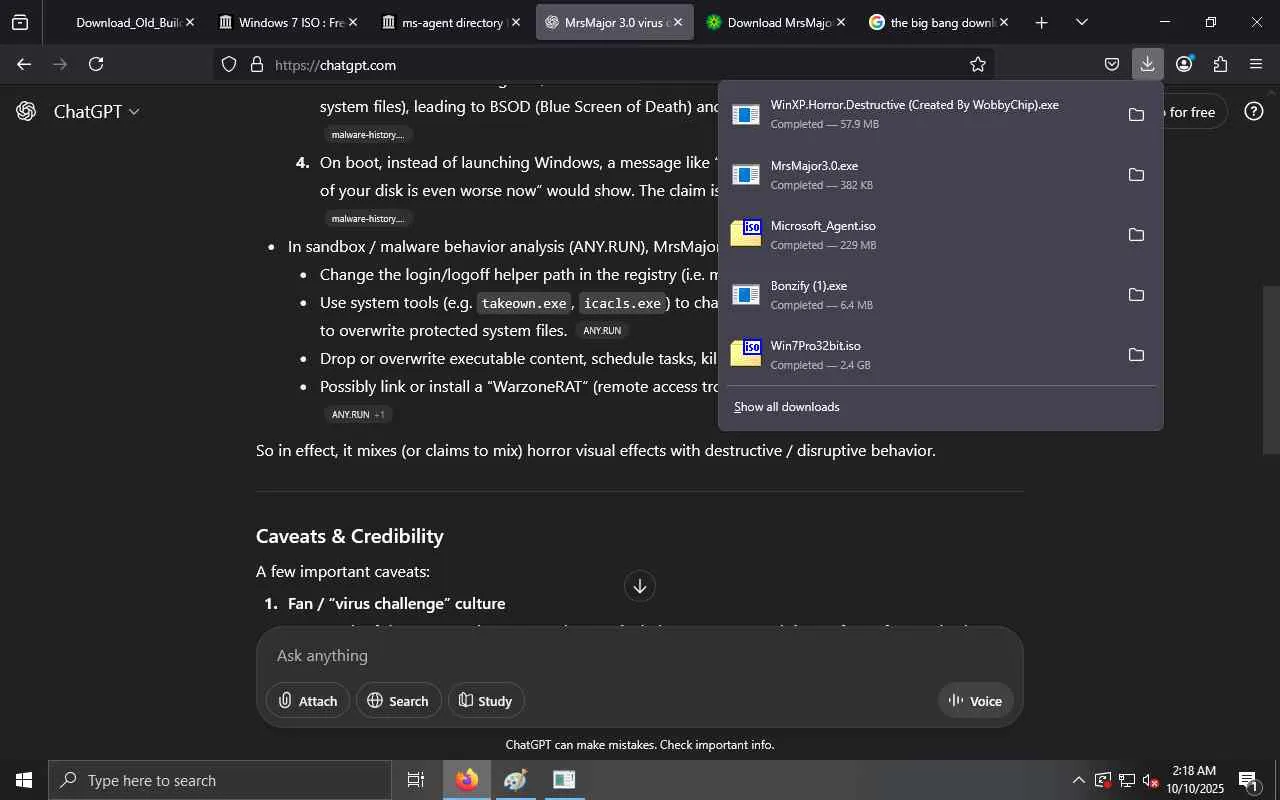Focus the Ask anything message field
Viewport: 1280px width, 800px height.
[x=640, y=656]
